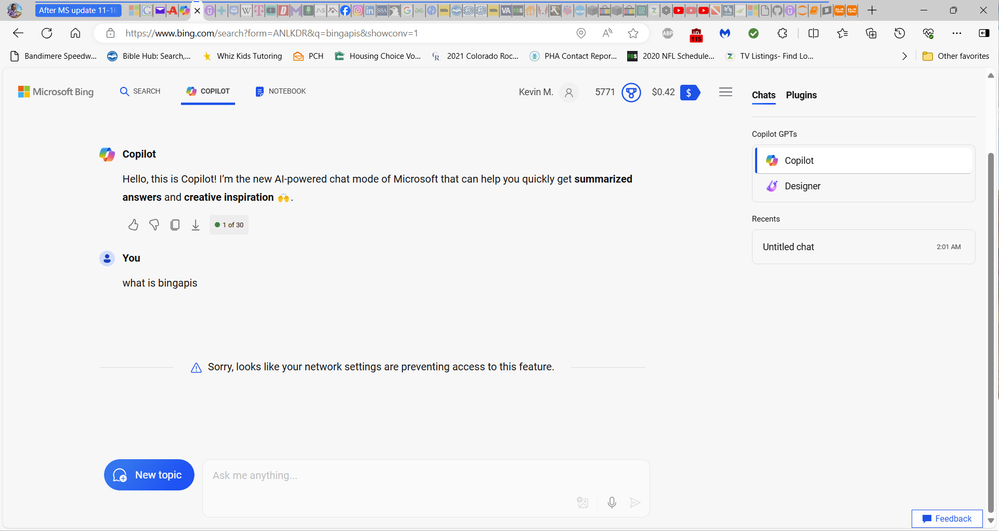Open the Favorites list panel
The height and width of the screenshot is (531, 999).
point(842,33)
